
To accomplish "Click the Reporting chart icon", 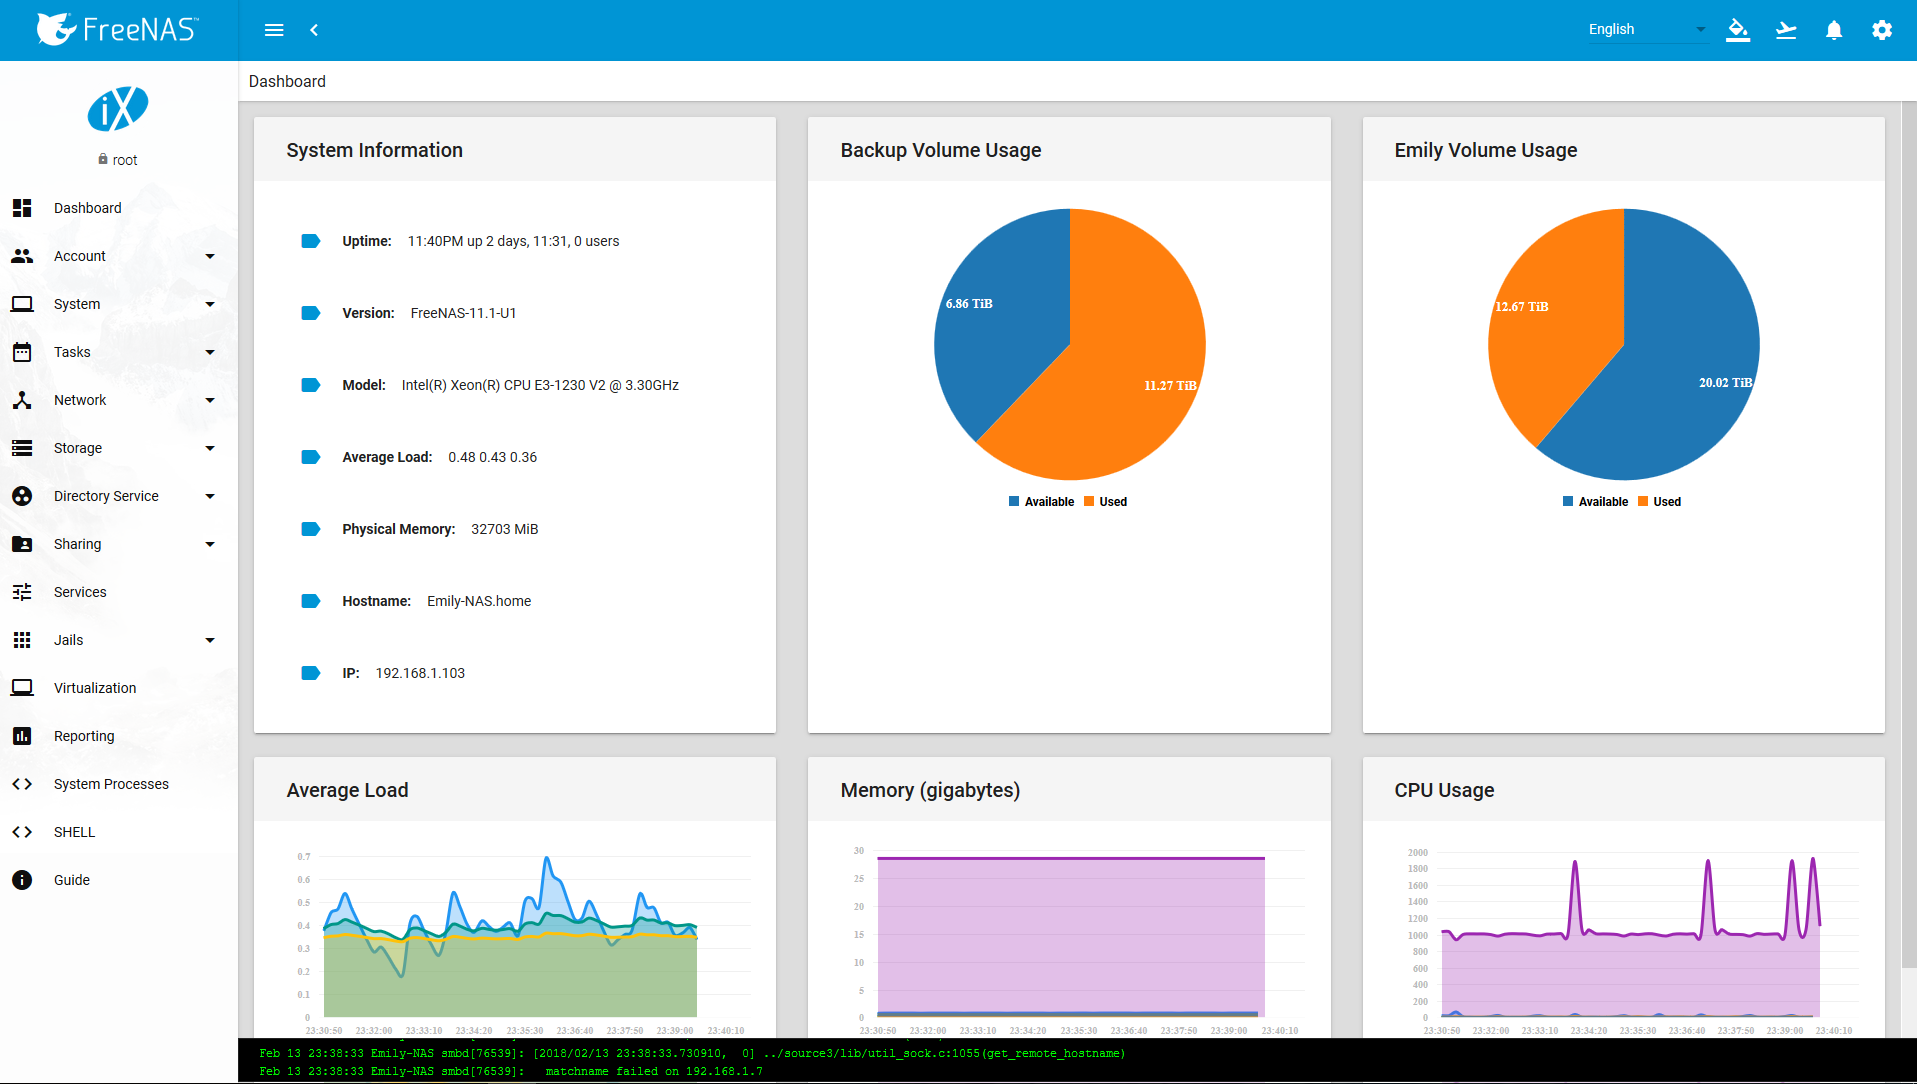I will click(22, 736).
